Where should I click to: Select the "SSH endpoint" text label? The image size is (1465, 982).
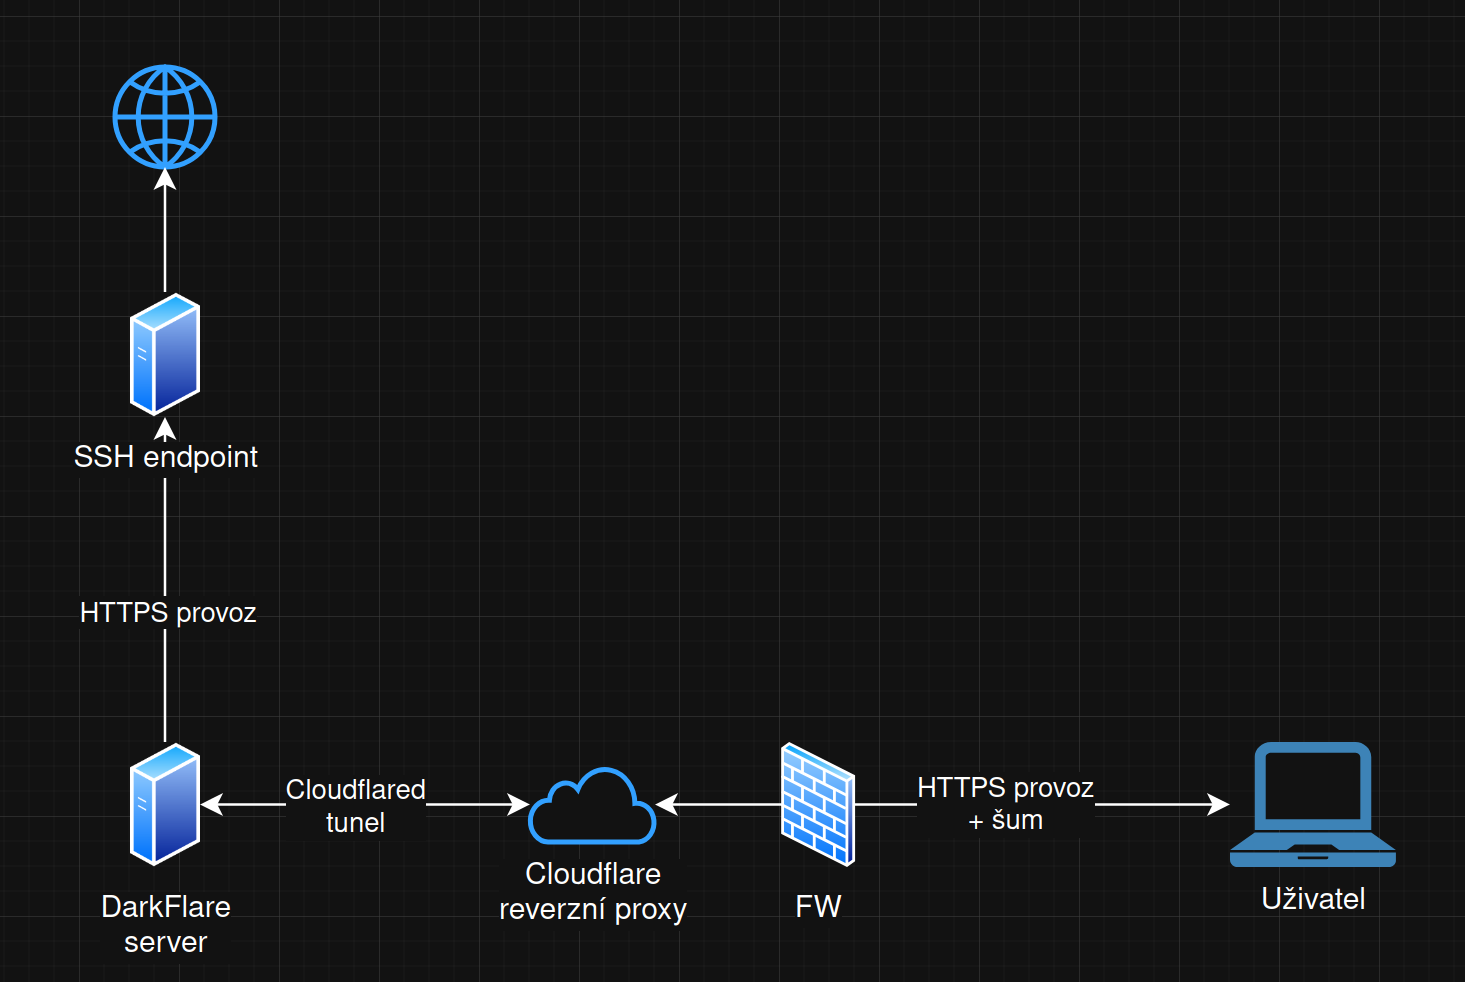tap(166, 457)
